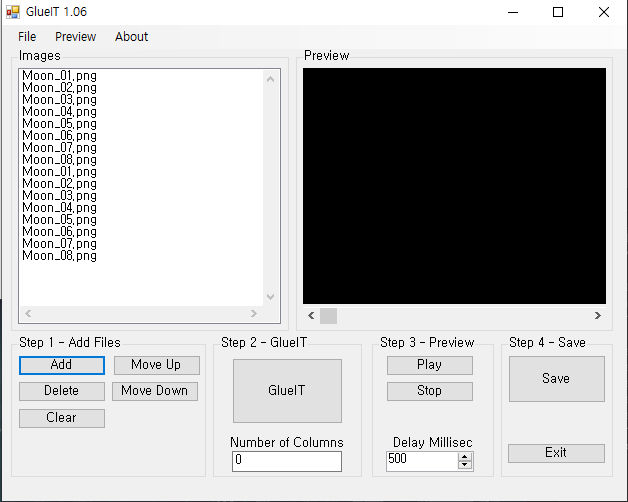Click the Move Up button

(157, 365)
